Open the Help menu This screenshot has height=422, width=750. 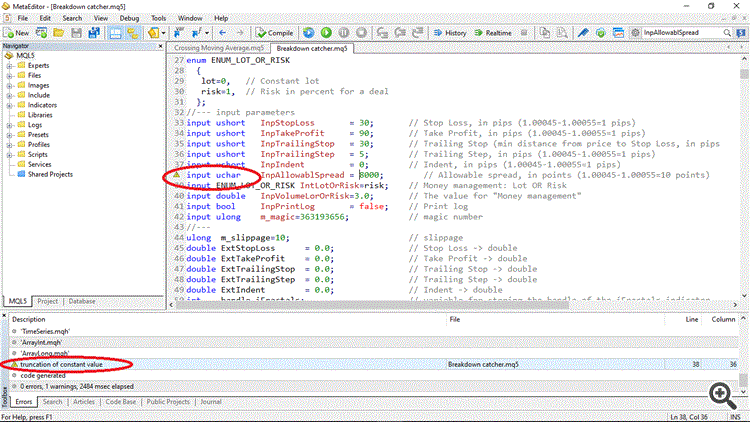[221, 18]
